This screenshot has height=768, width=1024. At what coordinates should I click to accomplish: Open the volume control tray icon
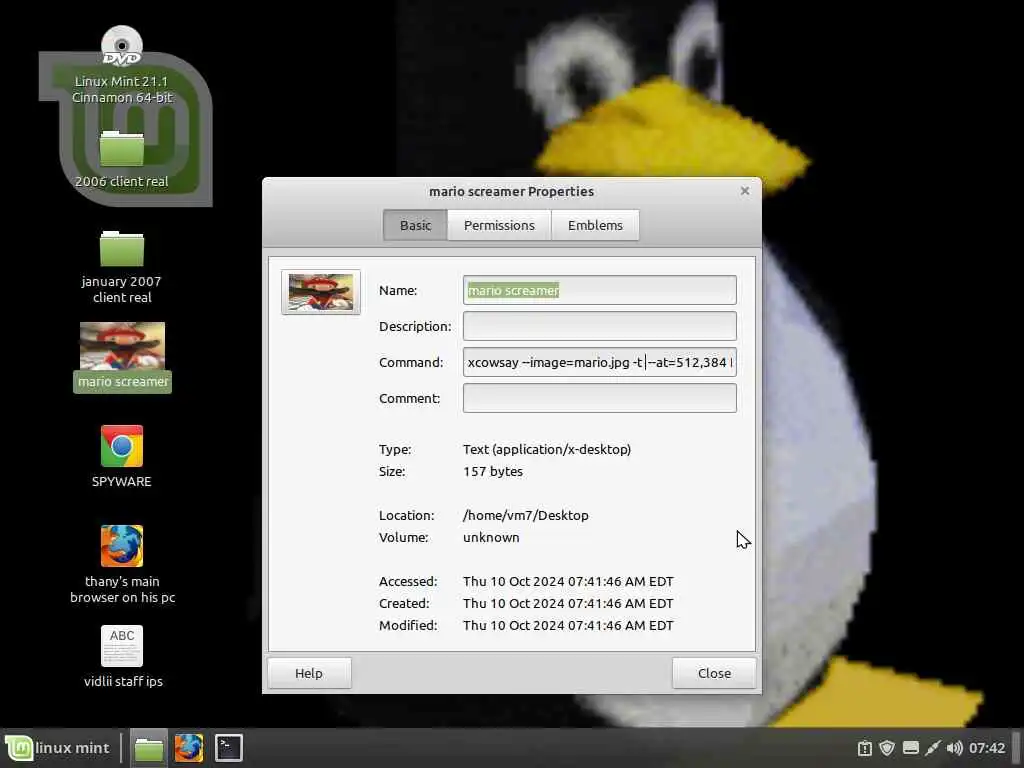[x=954, y=748]
